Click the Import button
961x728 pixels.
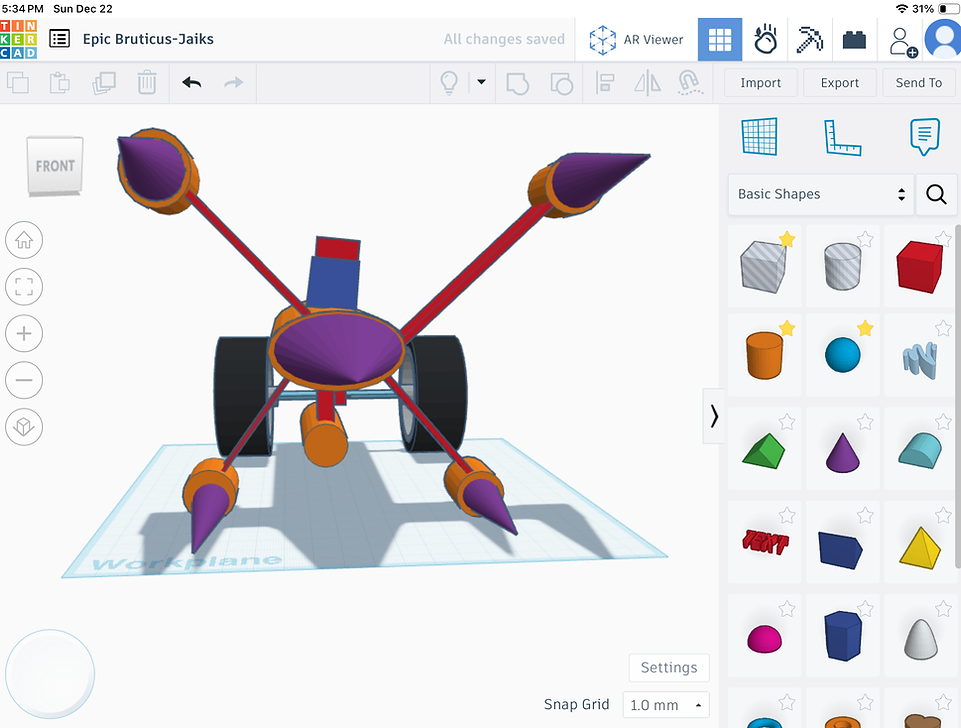[x=761, y=83]
